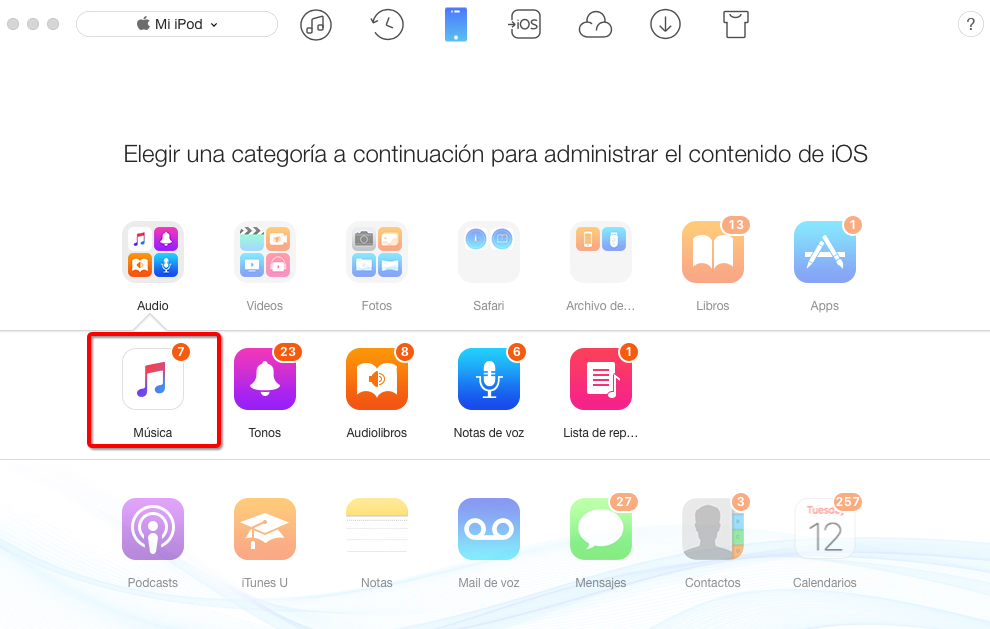Open the move to iOS icon
Viewport: 990px width, 629px height.
525,25
